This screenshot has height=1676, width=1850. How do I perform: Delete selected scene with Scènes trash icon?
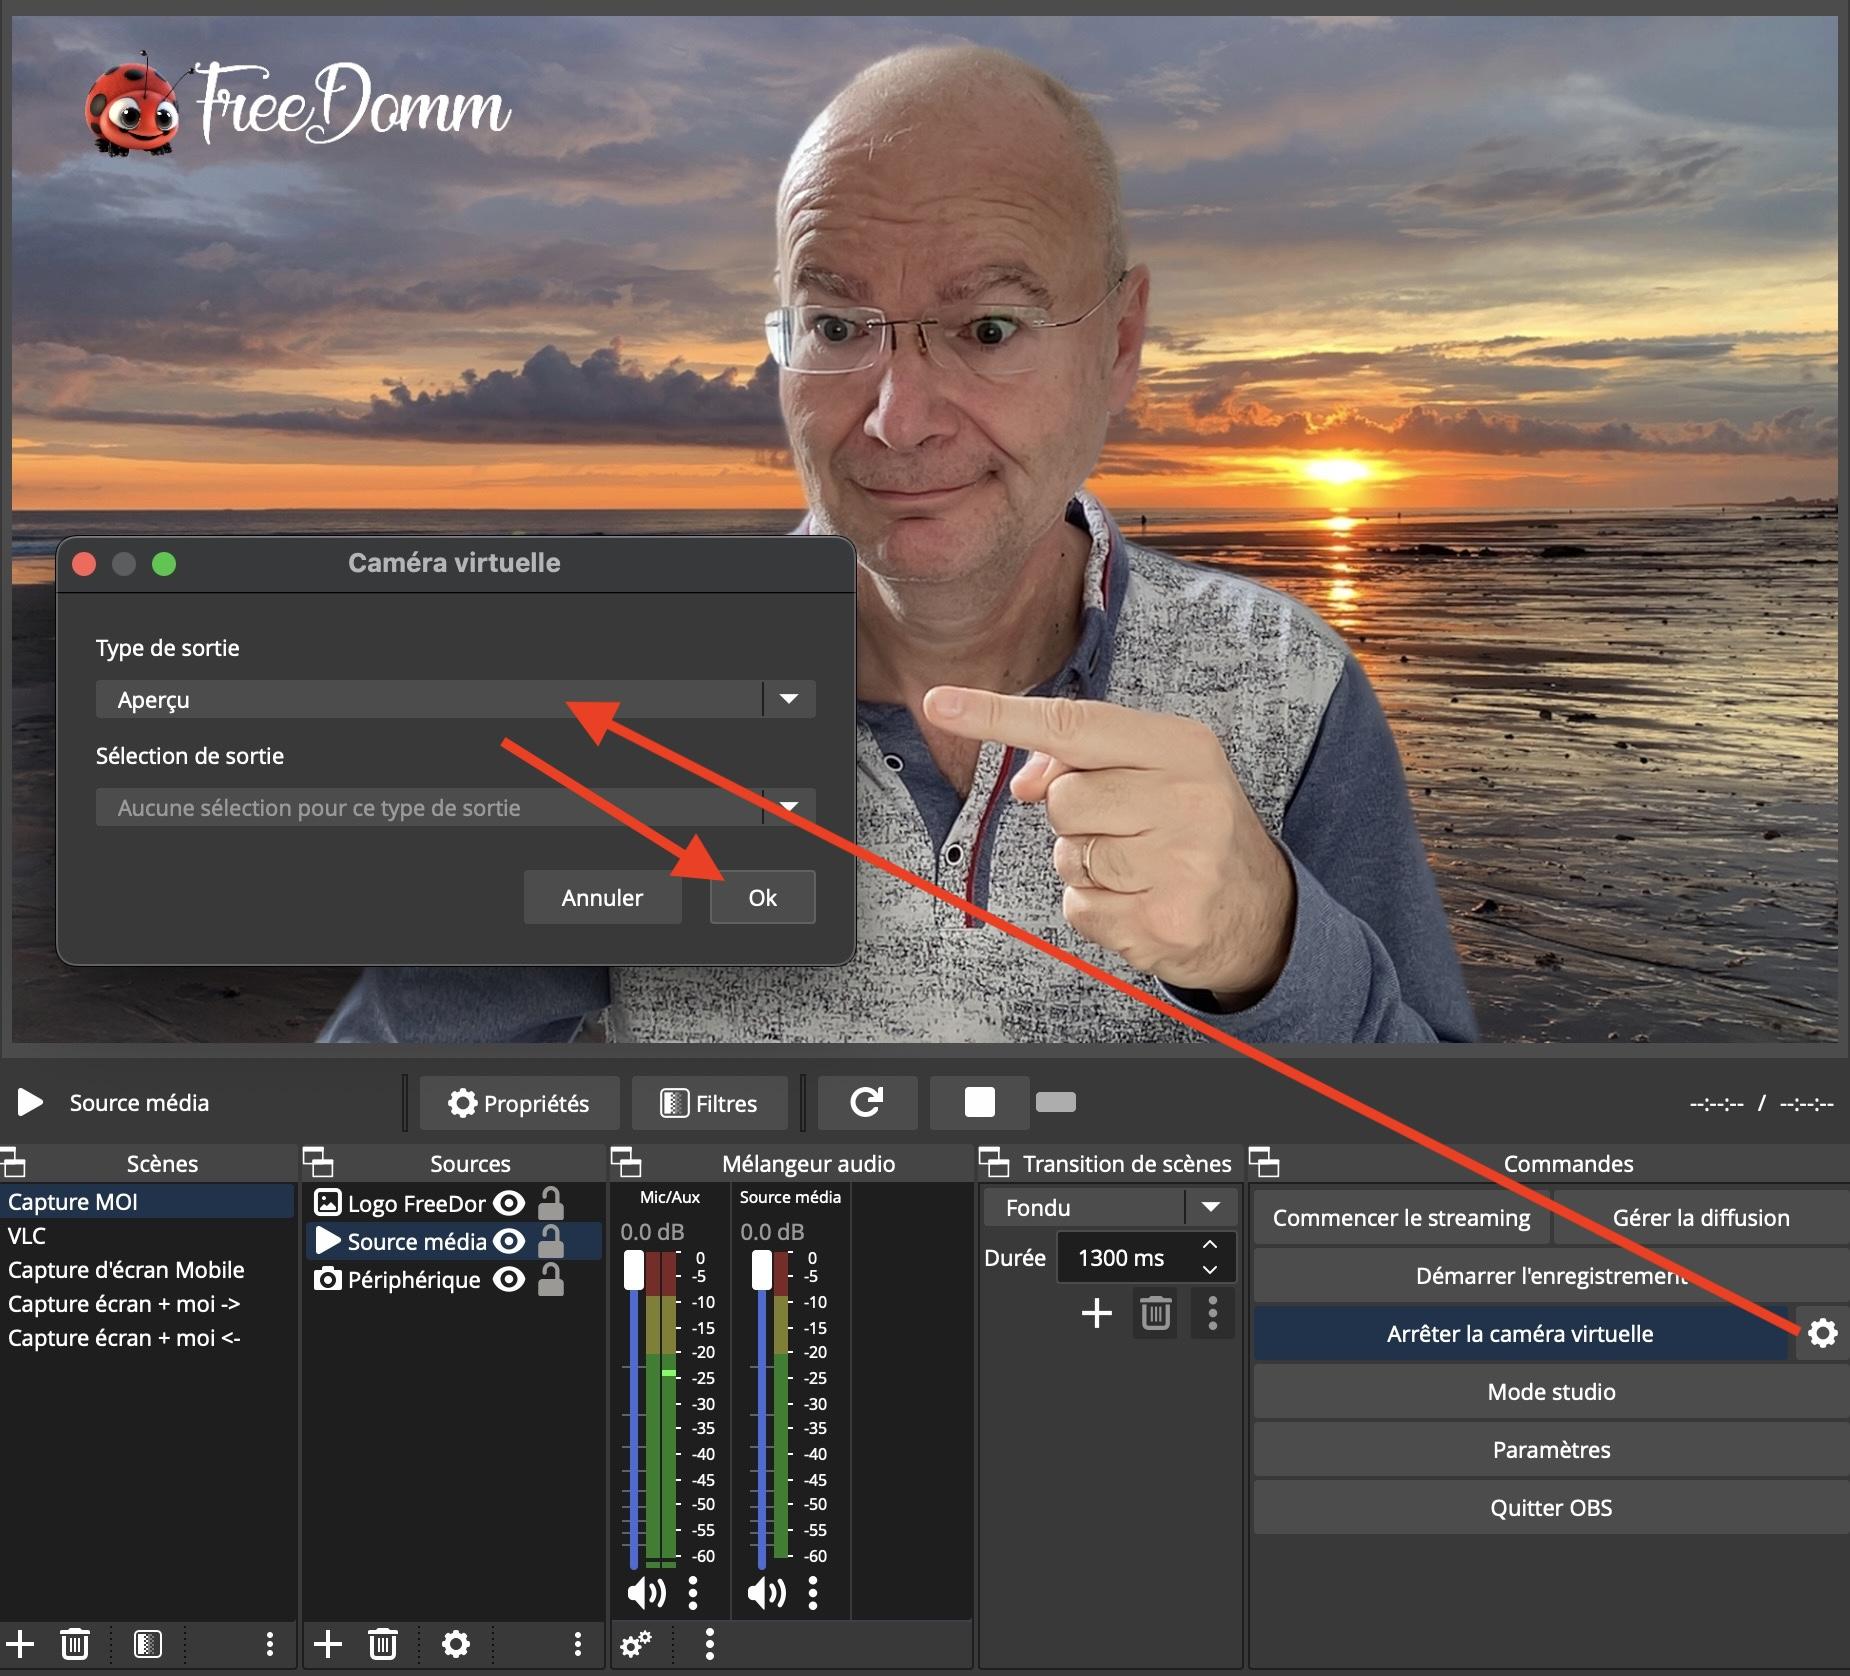click(75, 1644)
